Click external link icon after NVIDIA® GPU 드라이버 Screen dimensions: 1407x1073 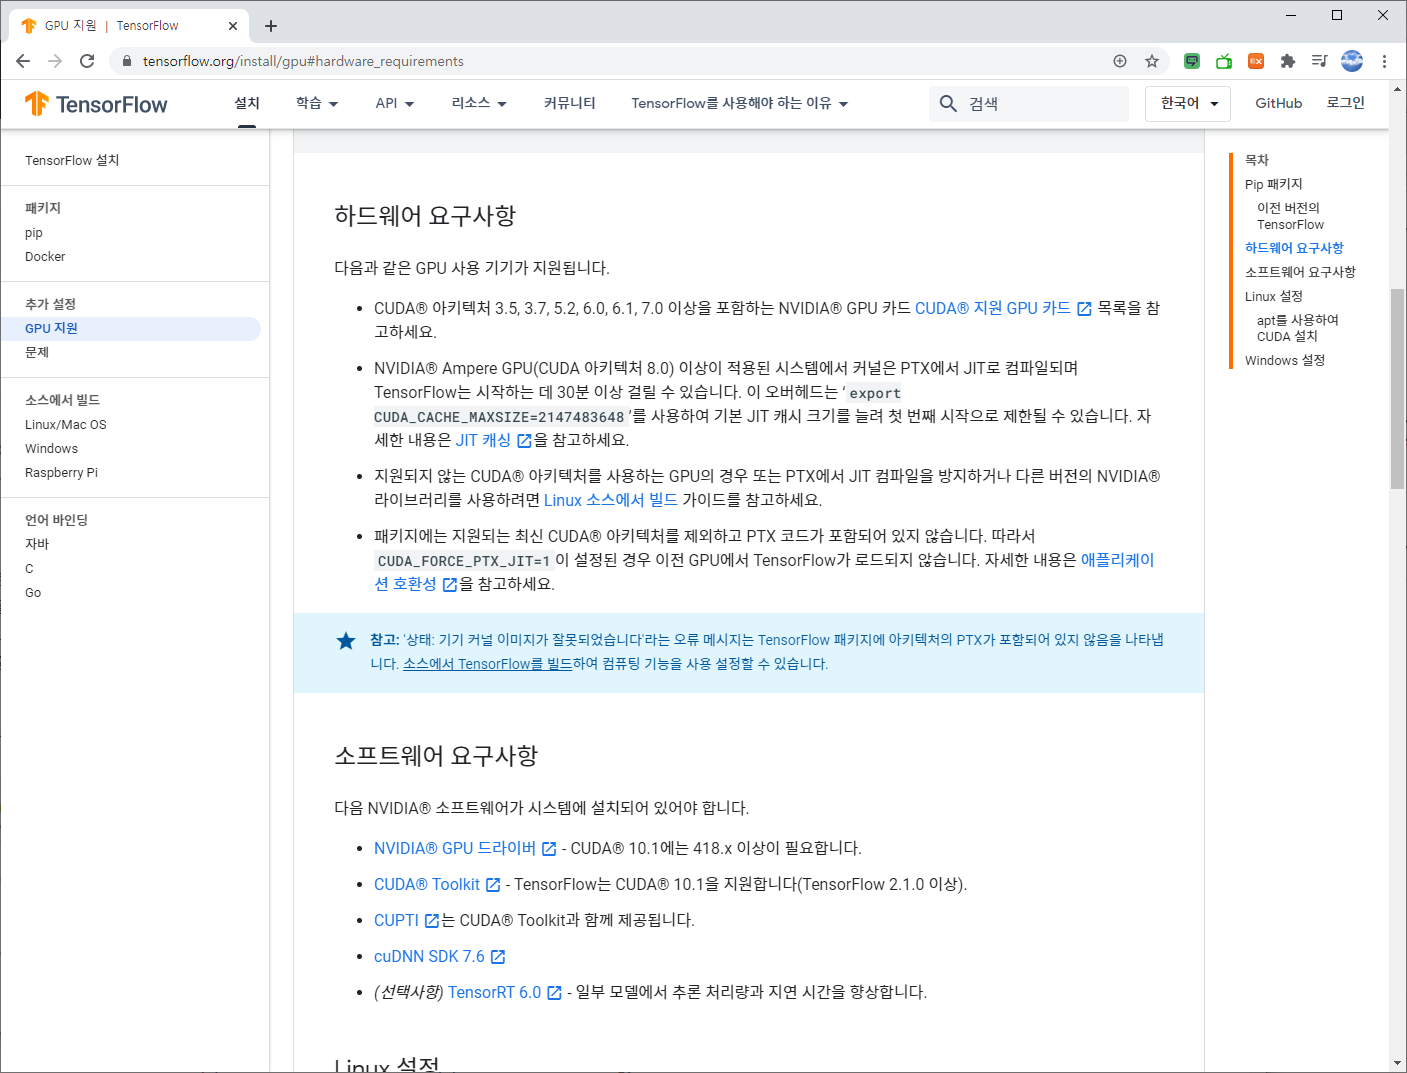(549, 849)
